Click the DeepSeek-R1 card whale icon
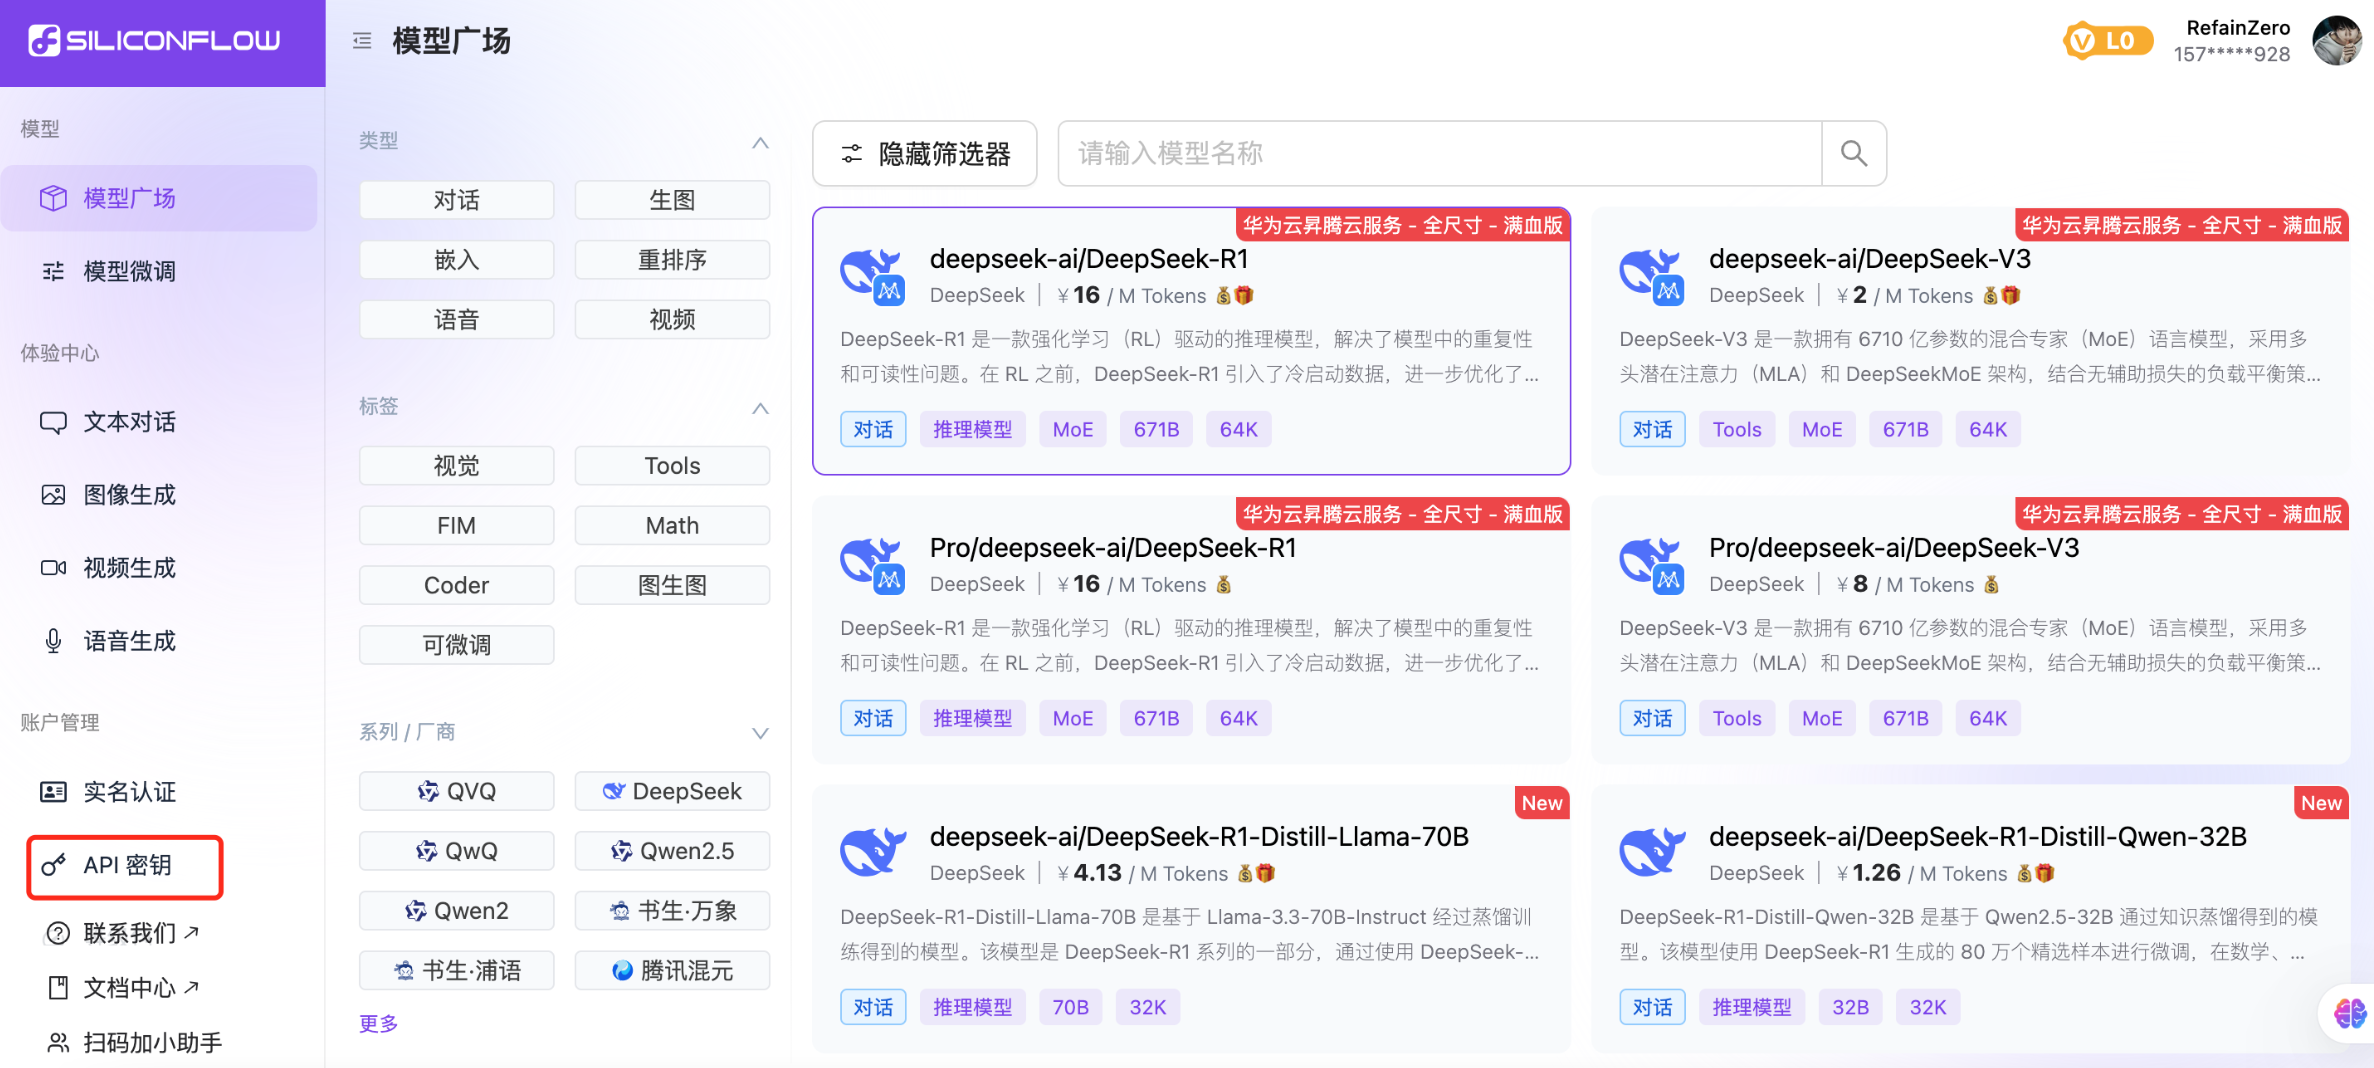Viewport: 2374px width, 1068px height. (873, 276)
